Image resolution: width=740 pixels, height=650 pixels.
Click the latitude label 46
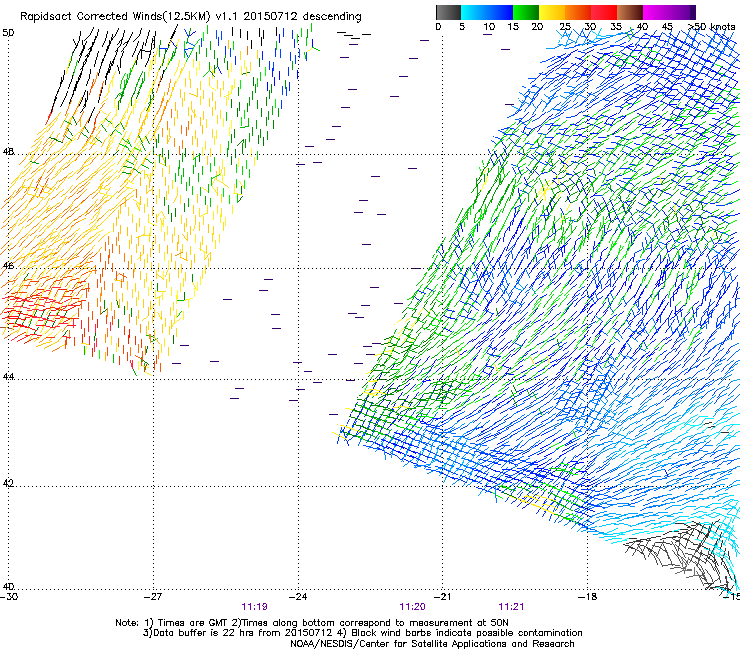(8, 266)
